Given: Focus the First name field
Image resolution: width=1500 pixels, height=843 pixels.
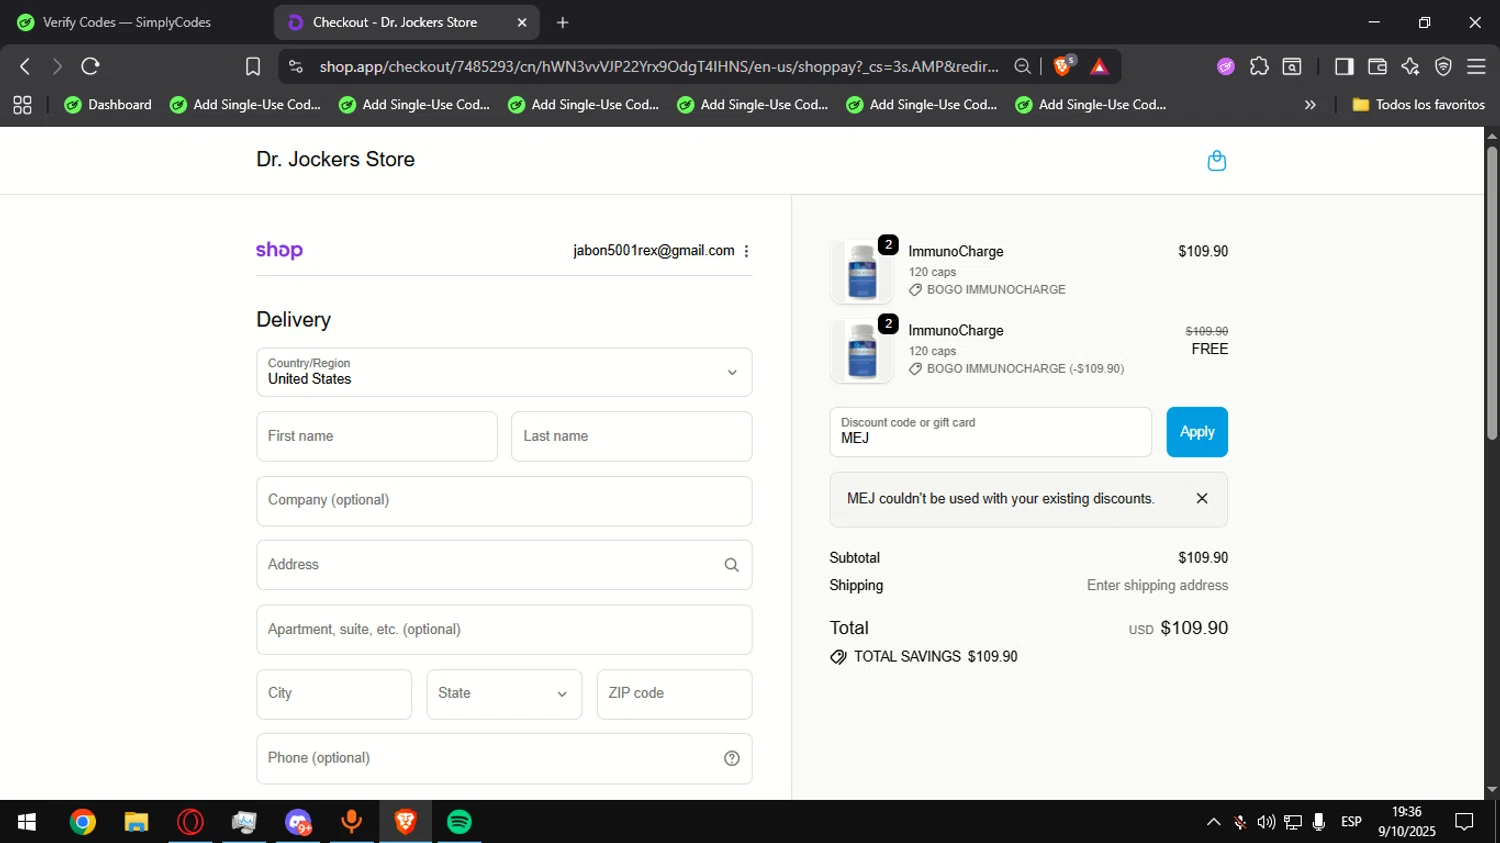Looking at the screenshot, I should (x=377, y=436).
